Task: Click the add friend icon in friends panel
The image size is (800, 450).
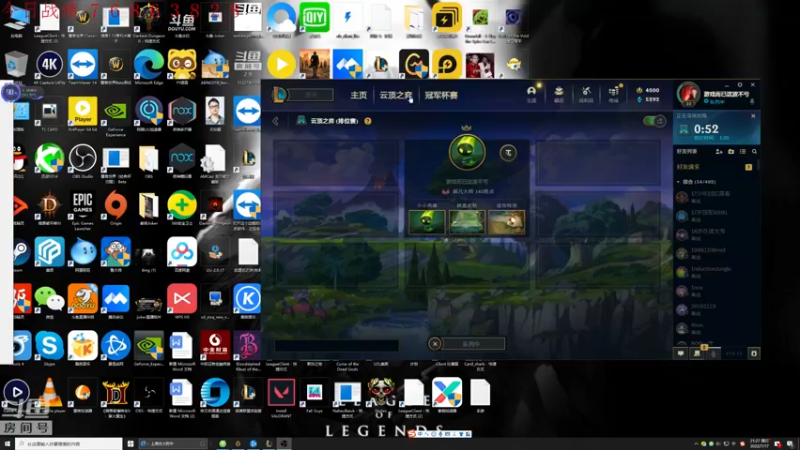Action: click(x=719, y=152)
